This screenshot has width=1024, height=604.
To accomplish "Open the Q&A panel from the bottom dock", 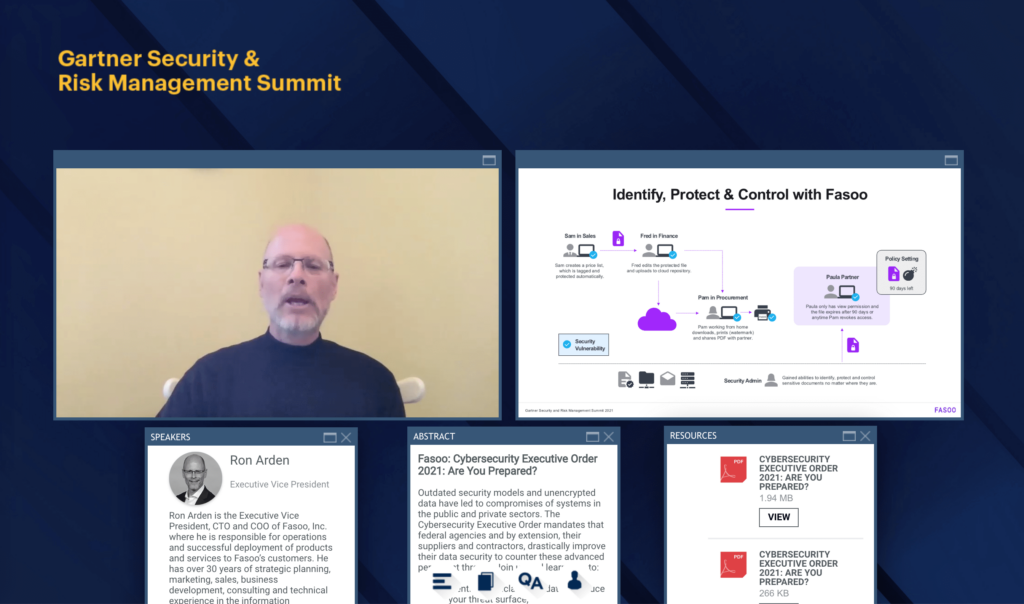I will pyautogui.click(x=530, y=582).
